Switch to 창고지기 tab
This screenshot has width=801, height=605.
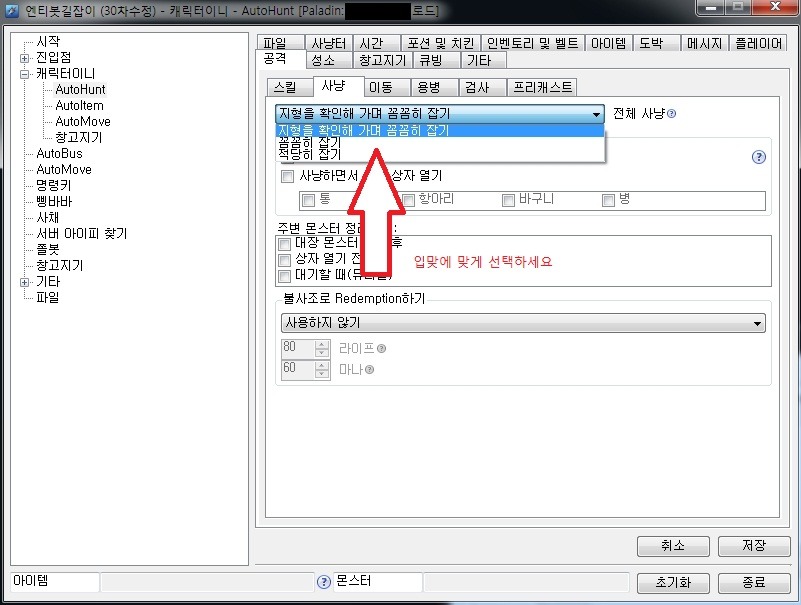pyautogui.click(x=383, y=60)
